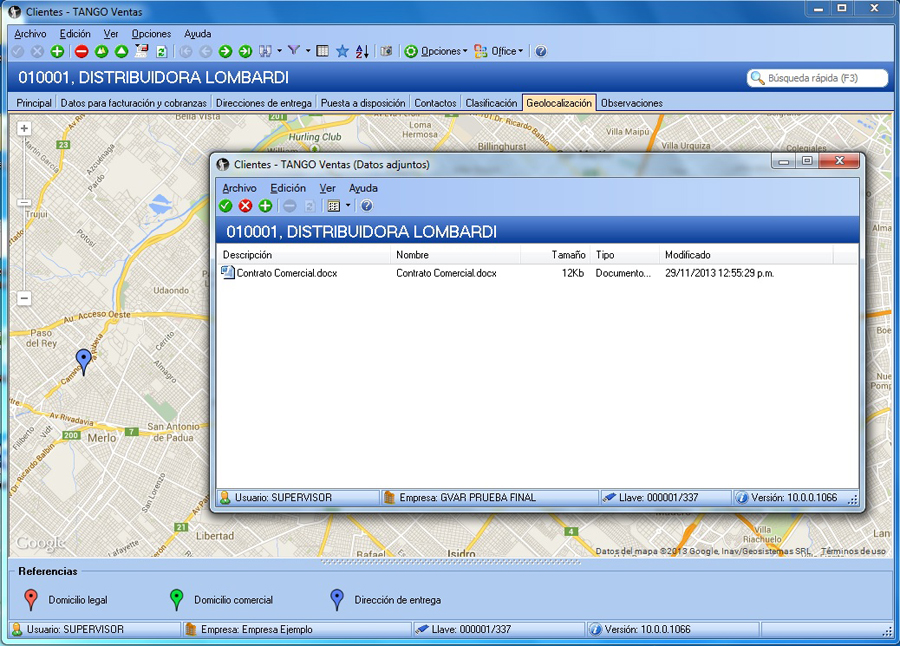Sort attachments by Tamaño column header
Image resolution: width=900 pixels, height=646 pixels.
tap(555, 255)
